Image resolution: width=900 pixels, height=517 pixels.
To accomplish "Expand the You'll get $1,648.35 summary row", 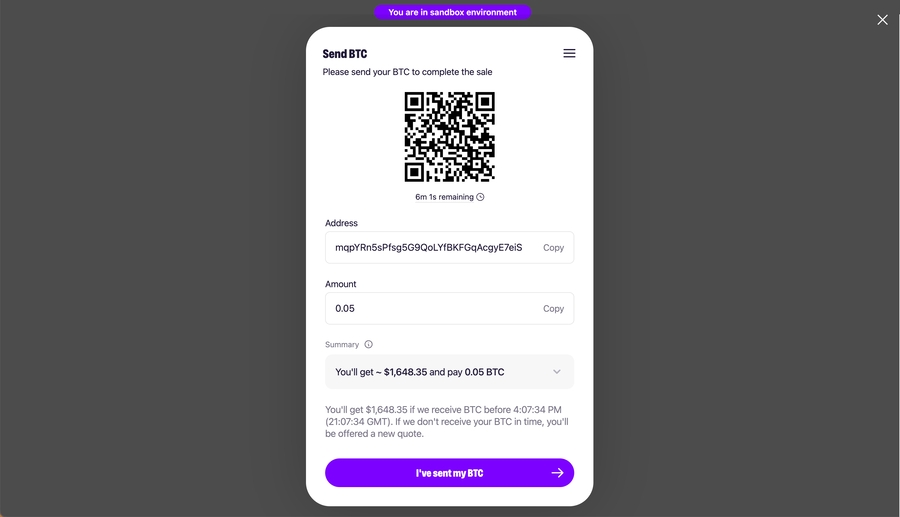I will point(449,372).
